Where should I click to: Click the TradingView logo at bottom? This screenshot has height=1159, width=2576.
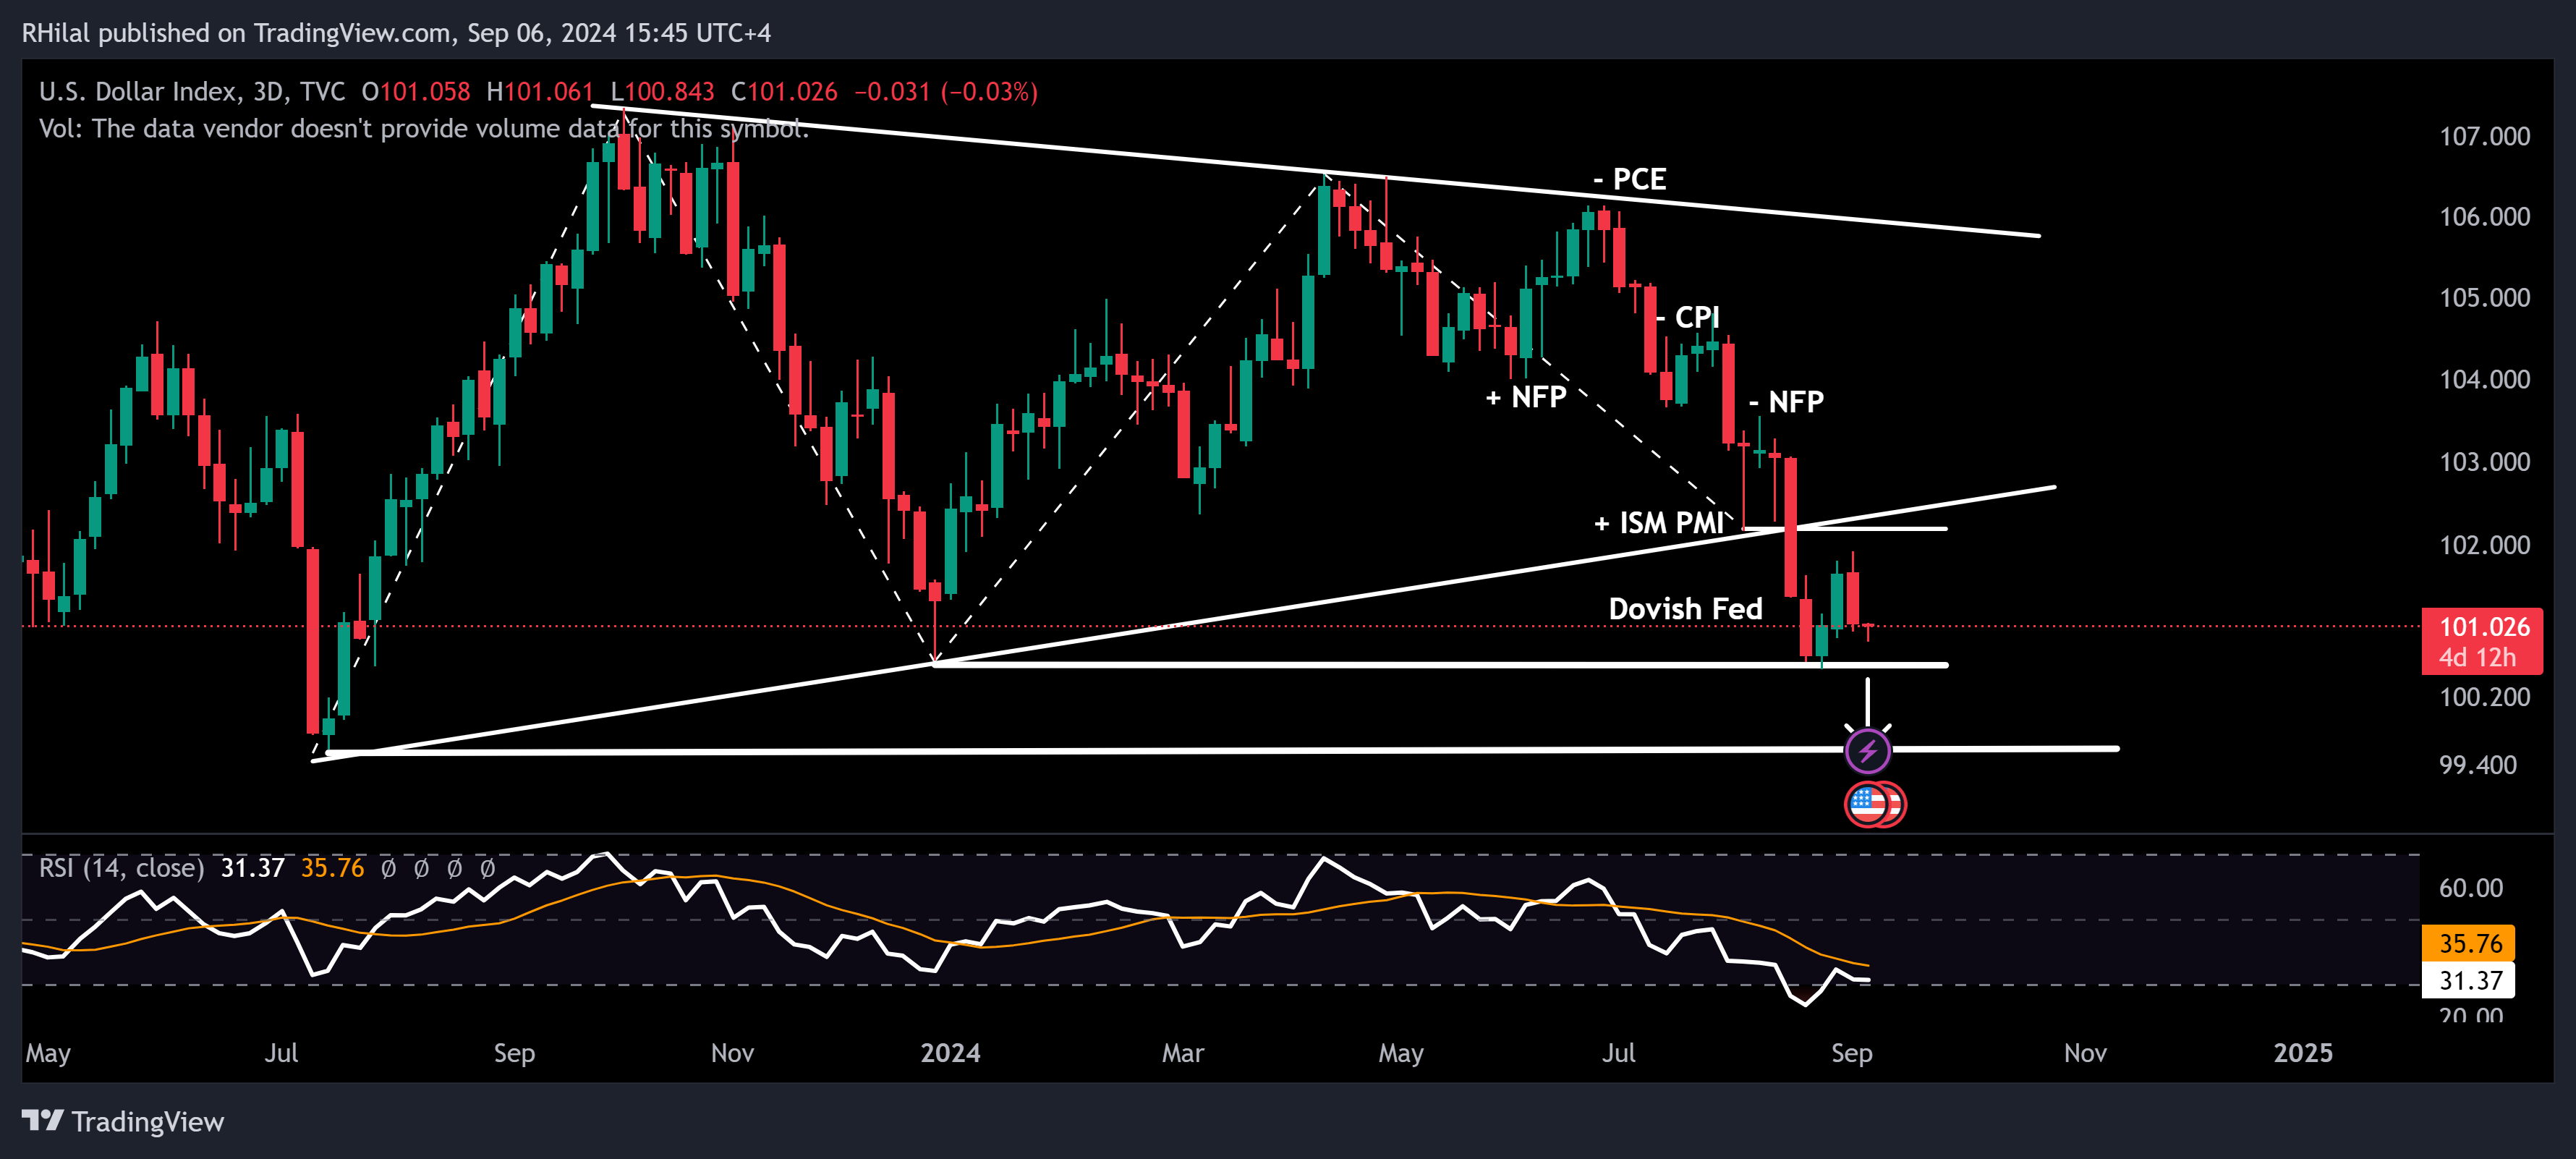(123, 1121)
